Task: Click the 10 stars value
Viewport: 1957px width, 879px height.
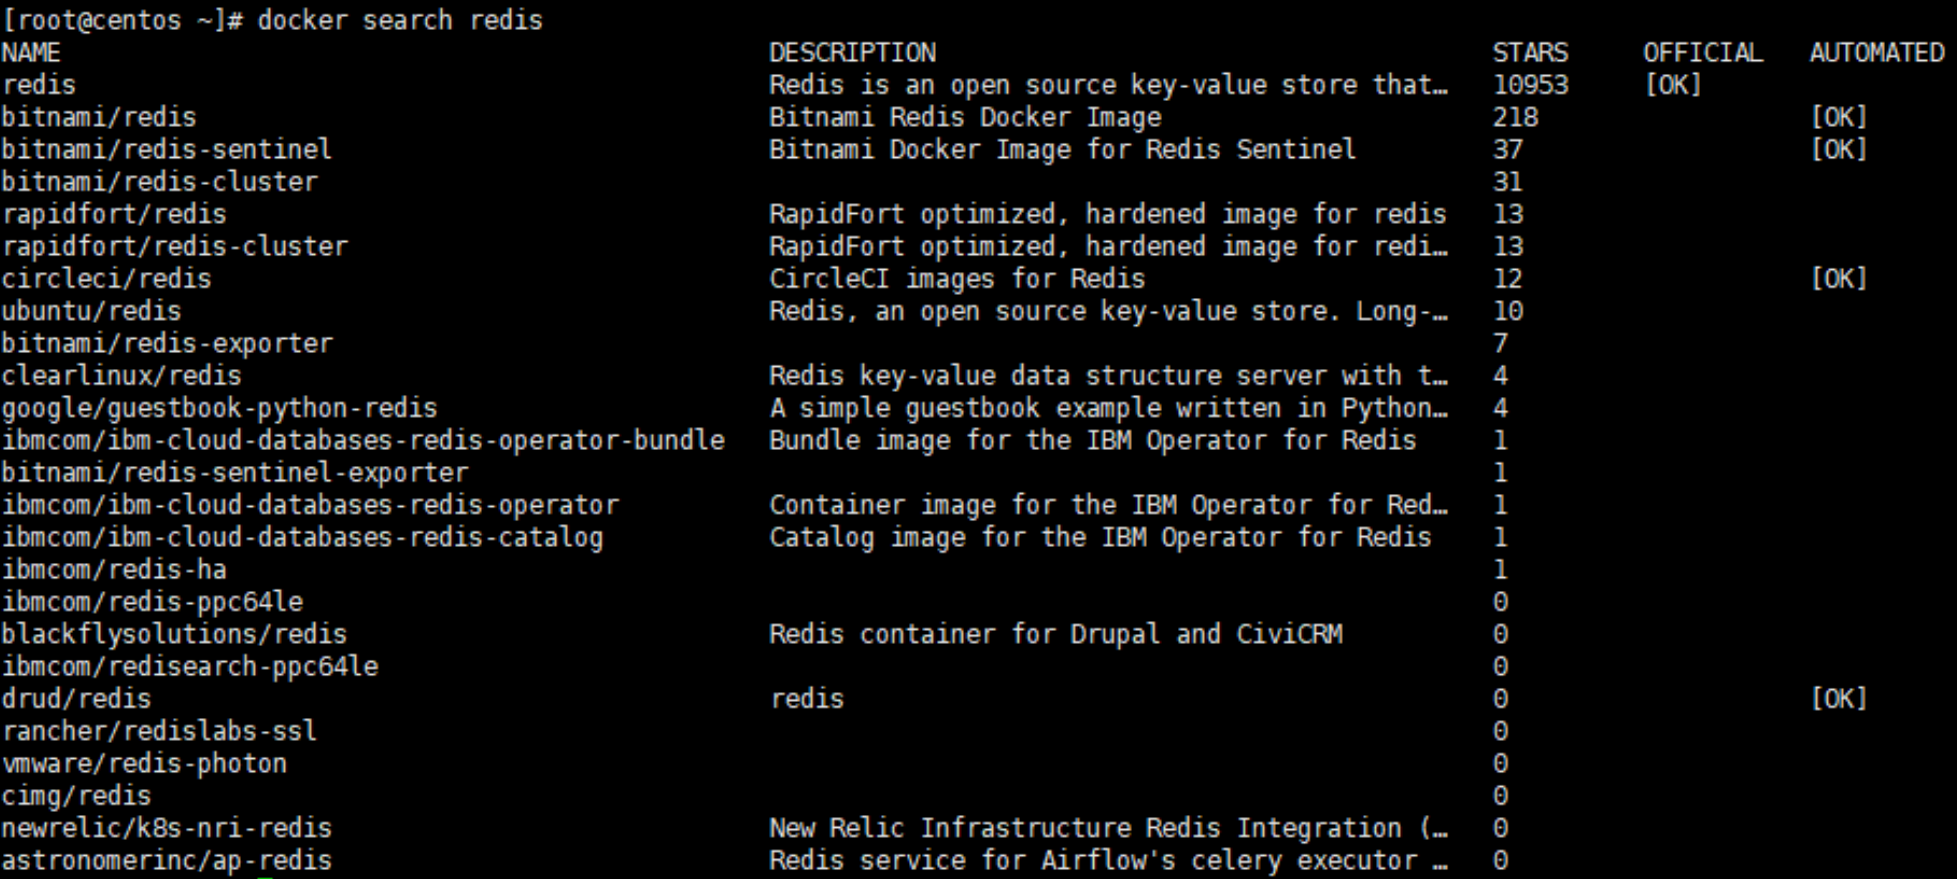Action: click(x=1508, y=311)
